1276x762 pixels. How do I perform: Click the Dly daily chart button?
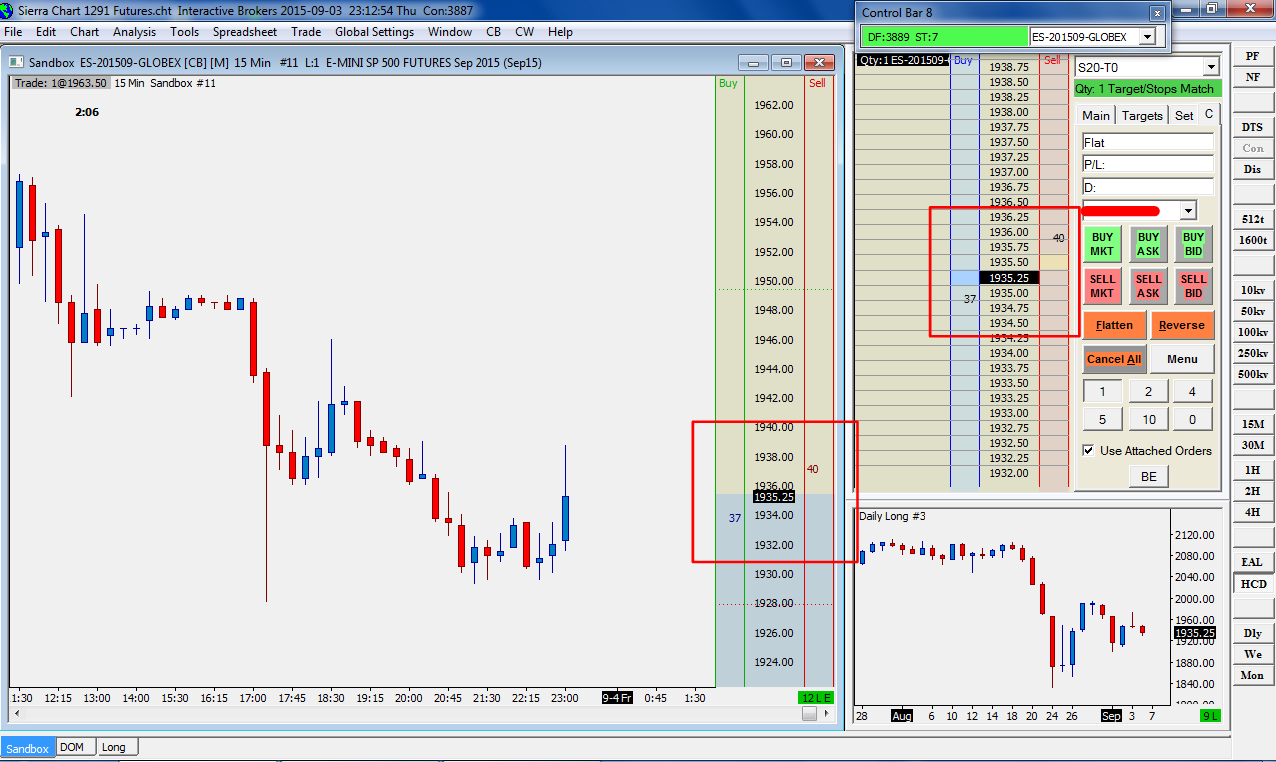[1252, 633]
